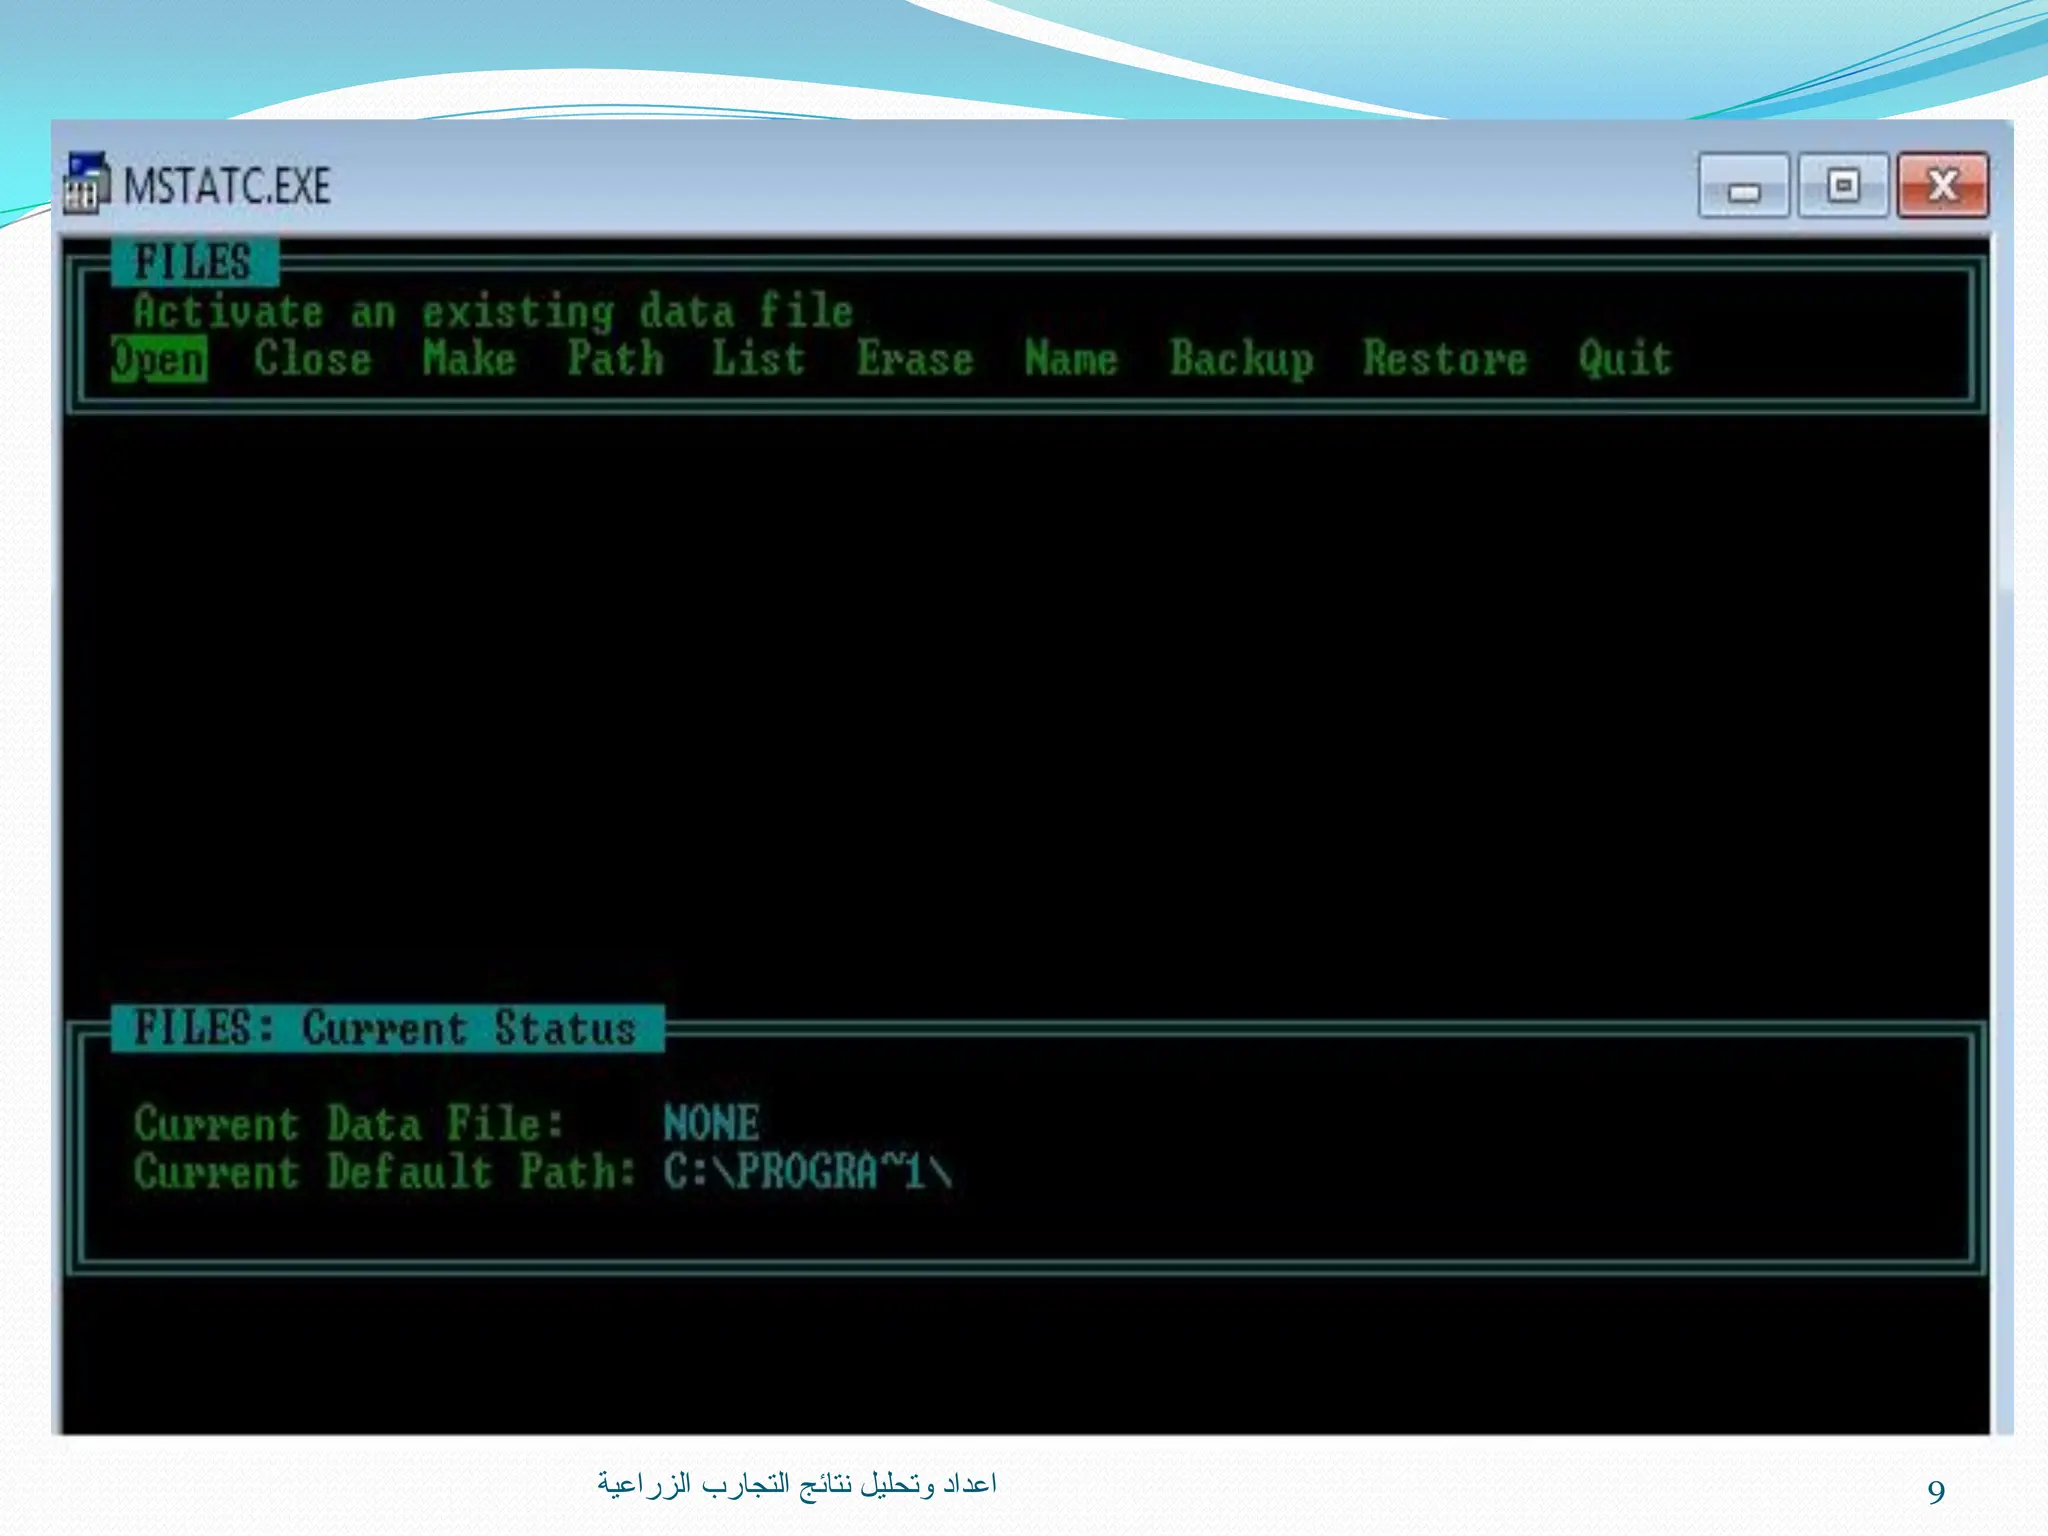Click the MSTATC.EXE title bar icon
Viewport: 2048px width, 1536px height.
pos(86,184)
